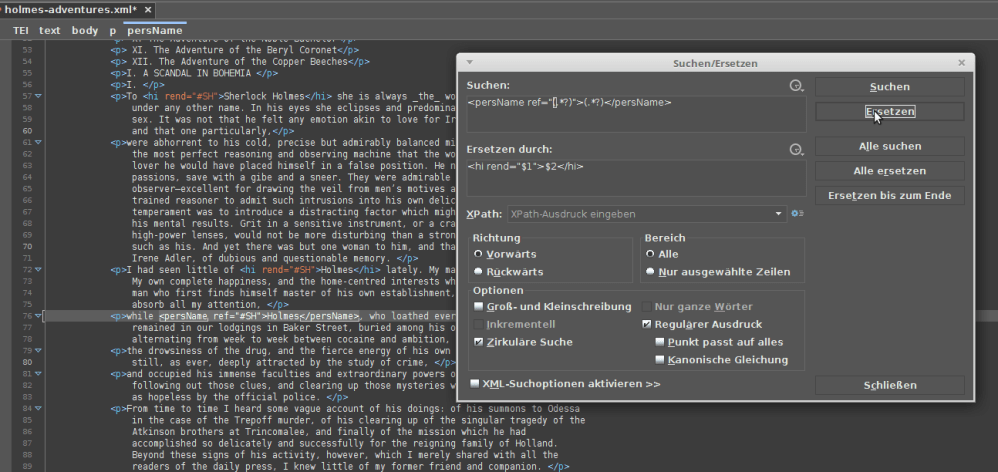Click the XPath settings gear icon
Screen dimensions: 998x472
pos(797,214)
